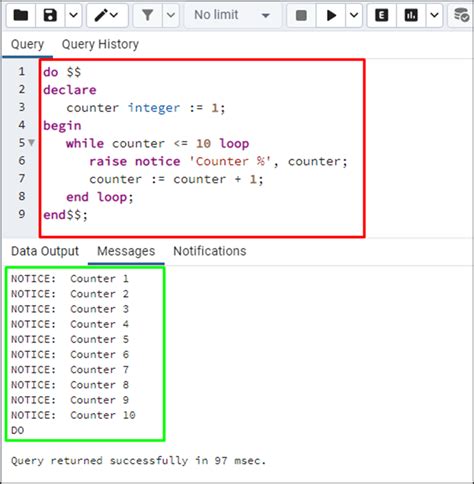Open the filter funnel icon
This screenshot has width=474, height=484.
coord(147,15)
